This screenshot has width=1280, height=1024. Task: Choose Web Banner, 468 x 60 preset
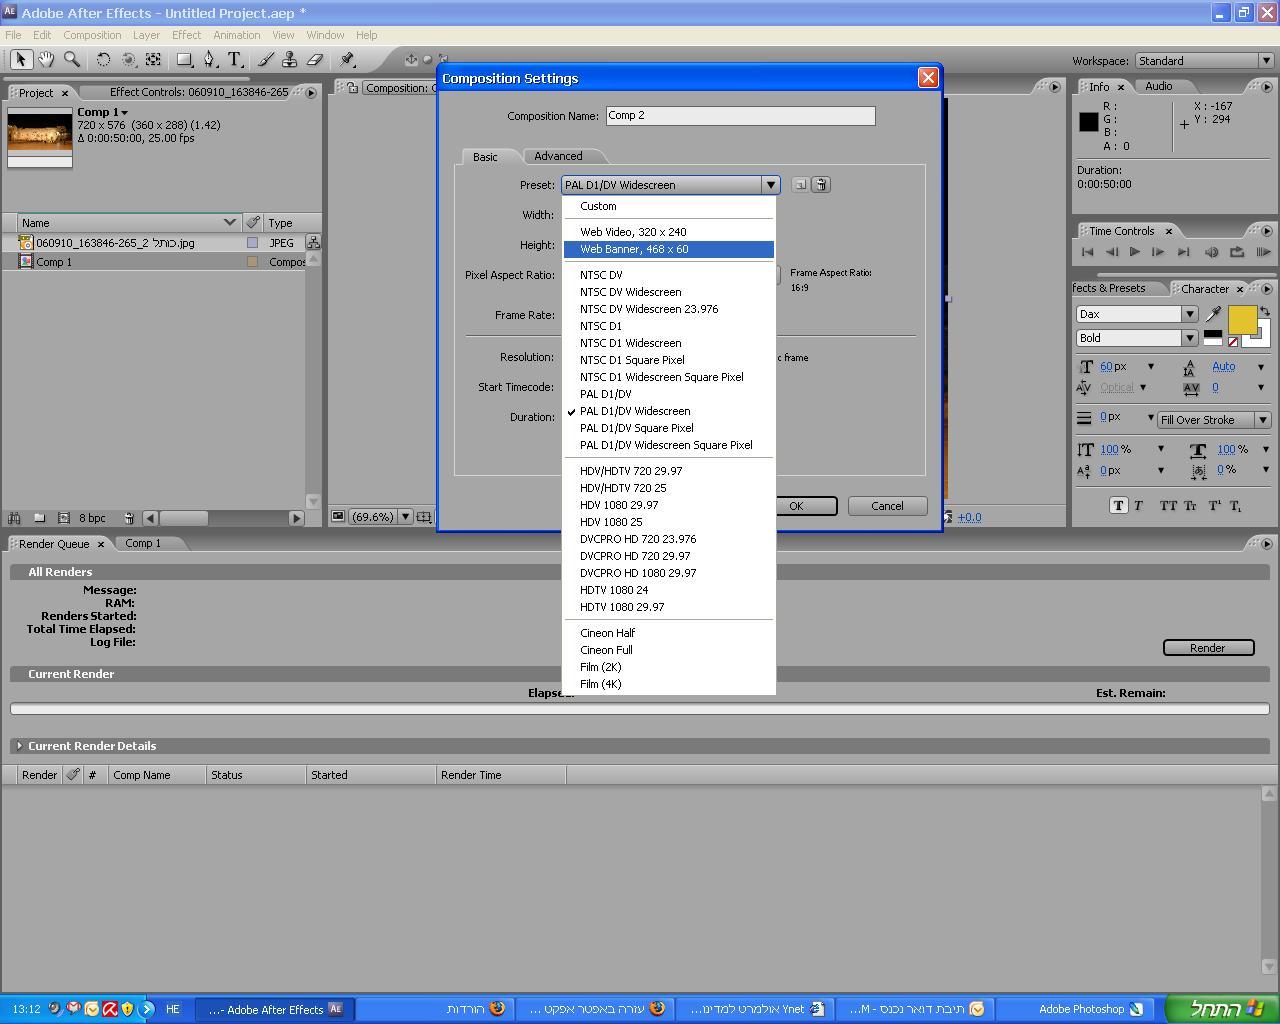668,249
